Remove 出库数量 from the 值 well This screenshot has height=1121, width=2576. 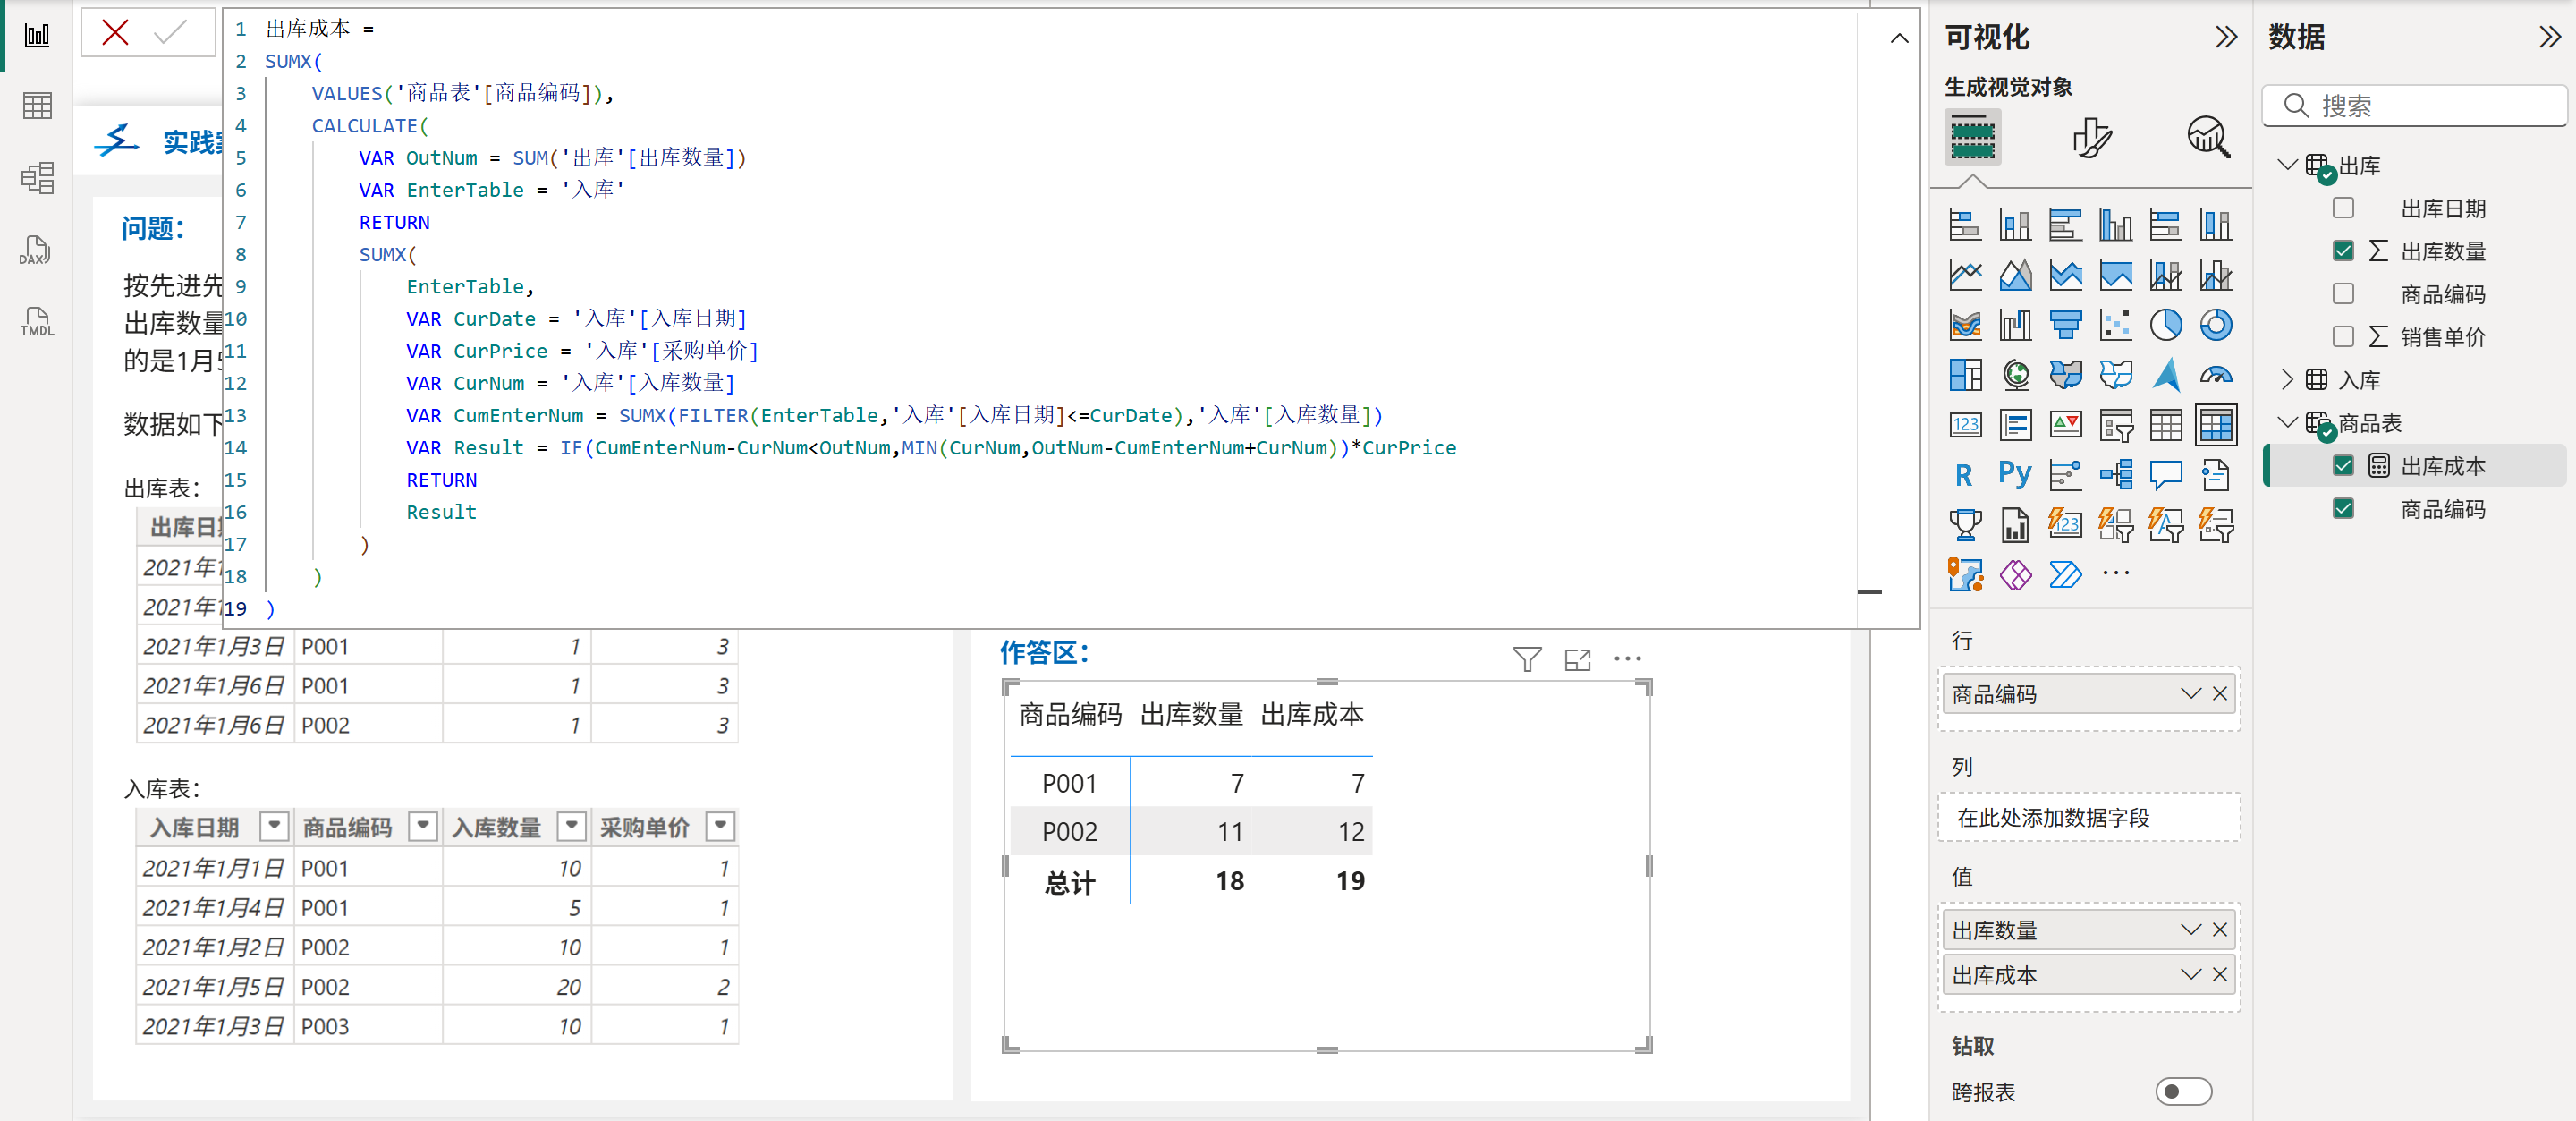click(2220, 930)
